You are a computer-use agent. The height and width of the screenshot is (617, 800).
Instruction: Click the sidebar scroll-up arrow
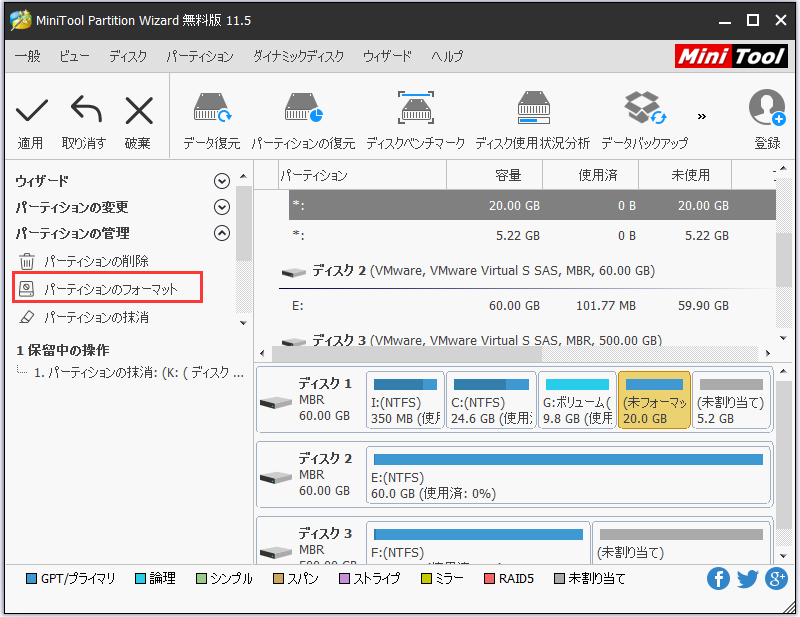(x=243, y=176)
